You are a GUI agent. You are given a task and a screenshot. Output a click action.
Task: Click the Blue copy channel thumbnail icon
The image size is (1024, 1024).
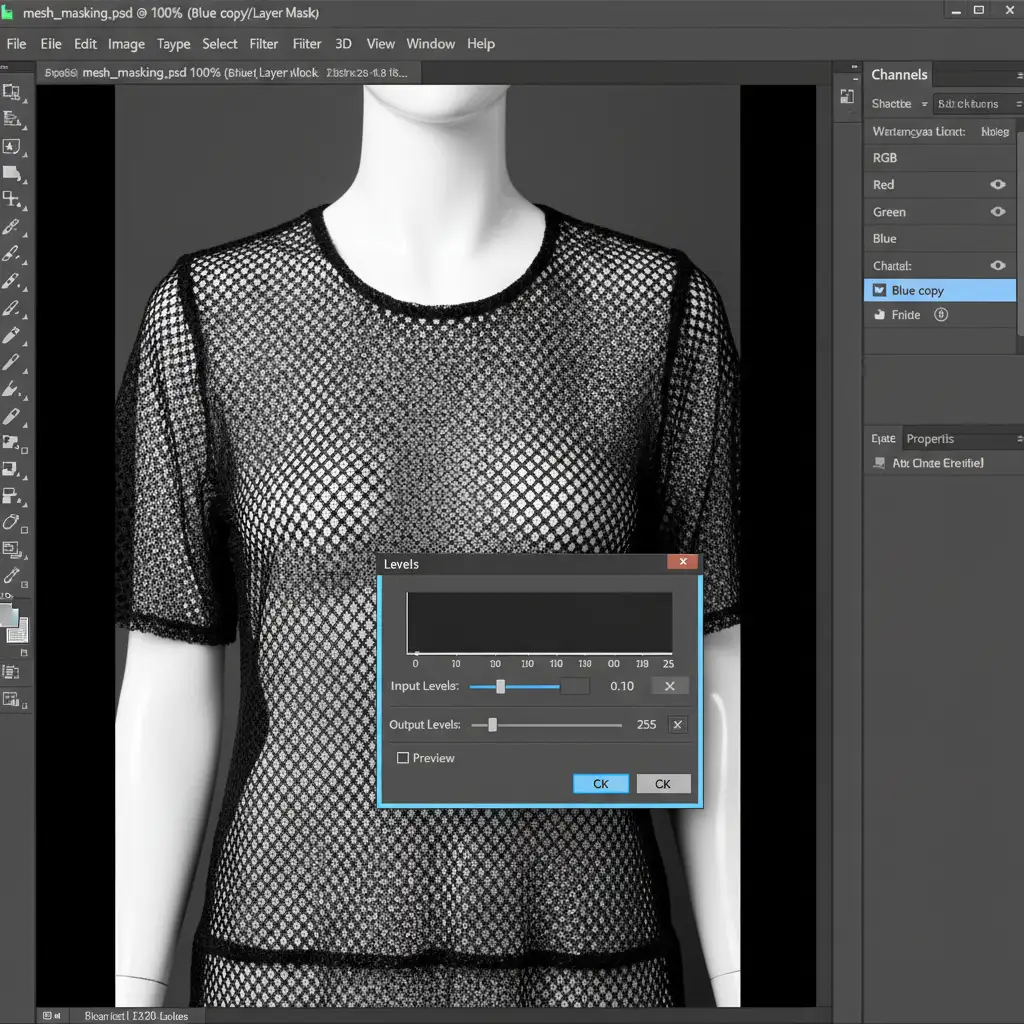click(x=879, y=291)
